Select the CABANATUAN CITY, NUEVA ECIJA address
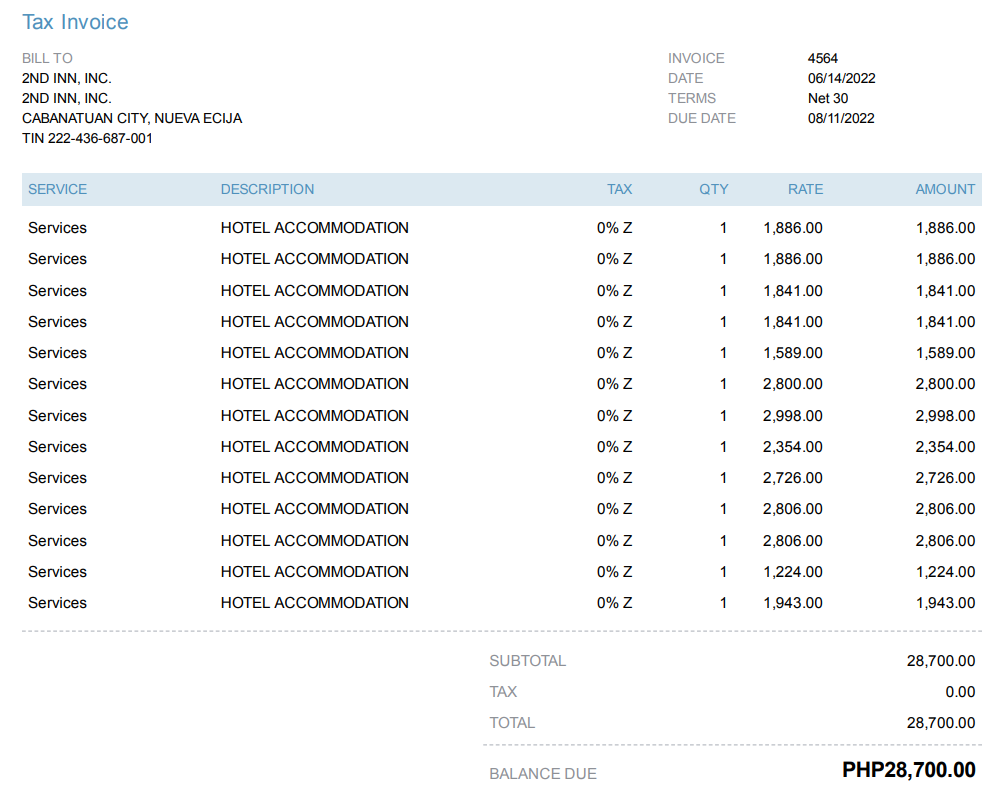 pyautogui.click(x=132, y=118)
